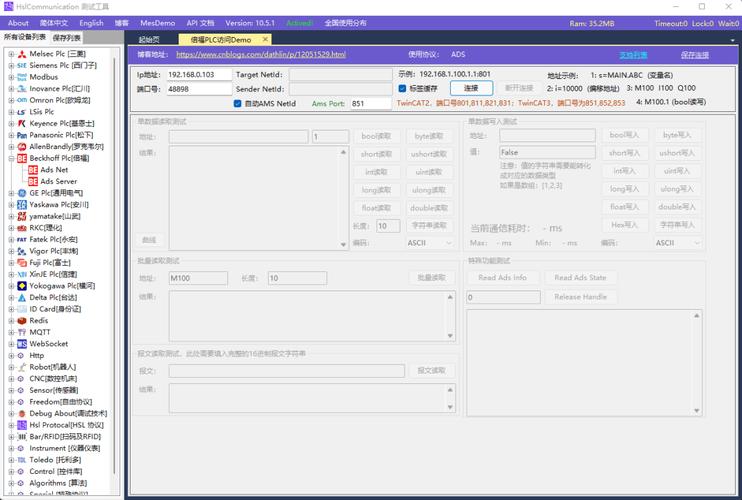Click the Ads Net BE icon
The height and width of the screenshot is (500, 742).
click(33, 170)
